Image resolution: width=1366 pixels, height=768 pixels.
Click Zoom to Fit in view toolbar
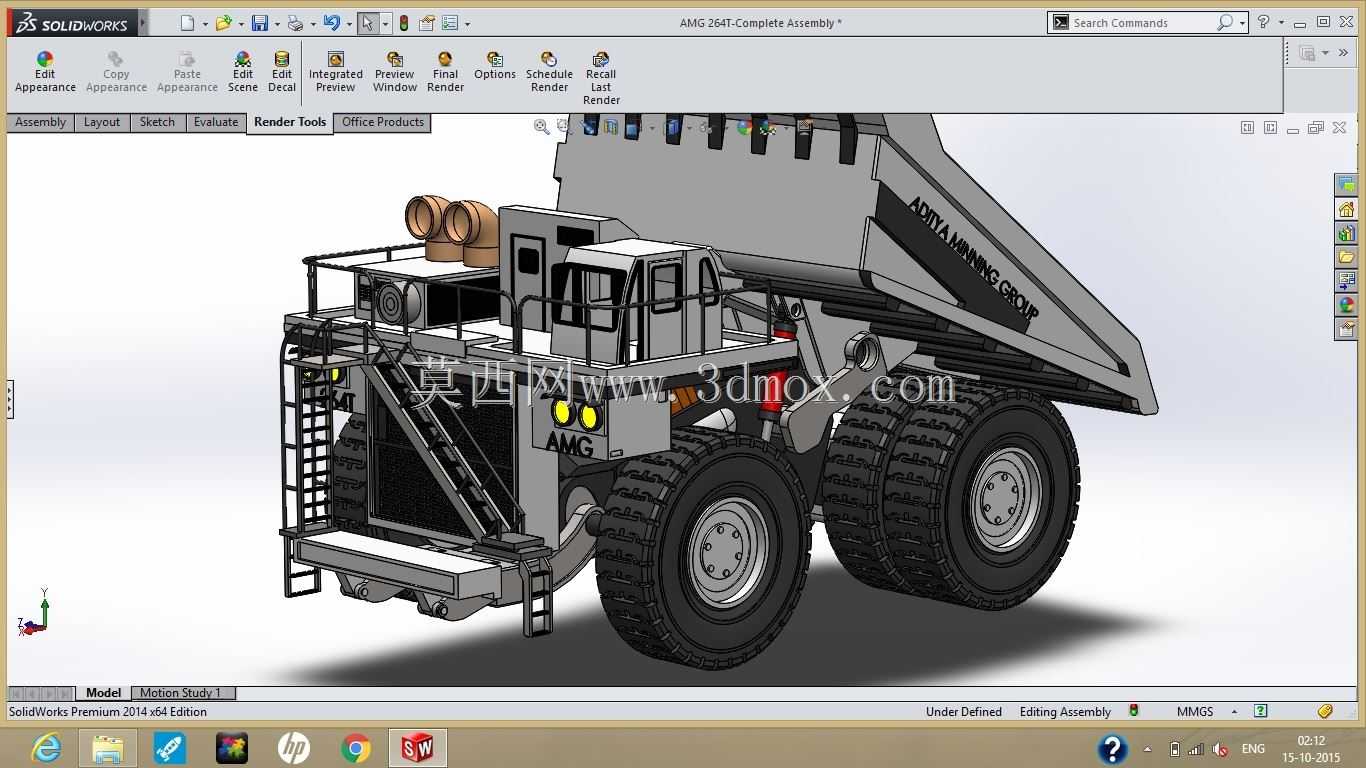pos(541,127)
